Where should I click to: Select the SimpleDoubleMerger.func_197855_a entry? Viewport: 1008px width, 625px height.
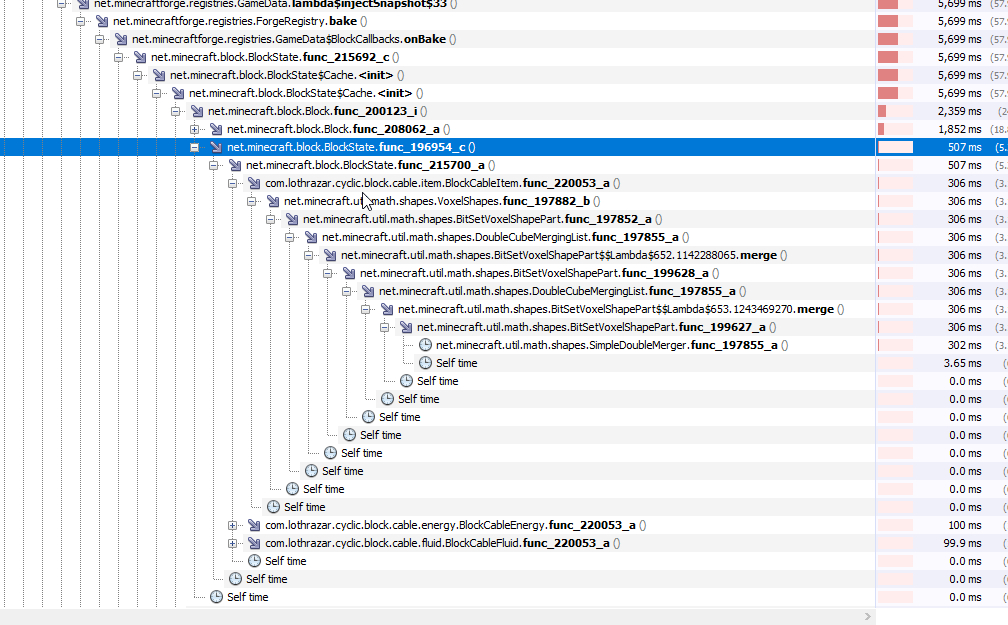[600, 345]
